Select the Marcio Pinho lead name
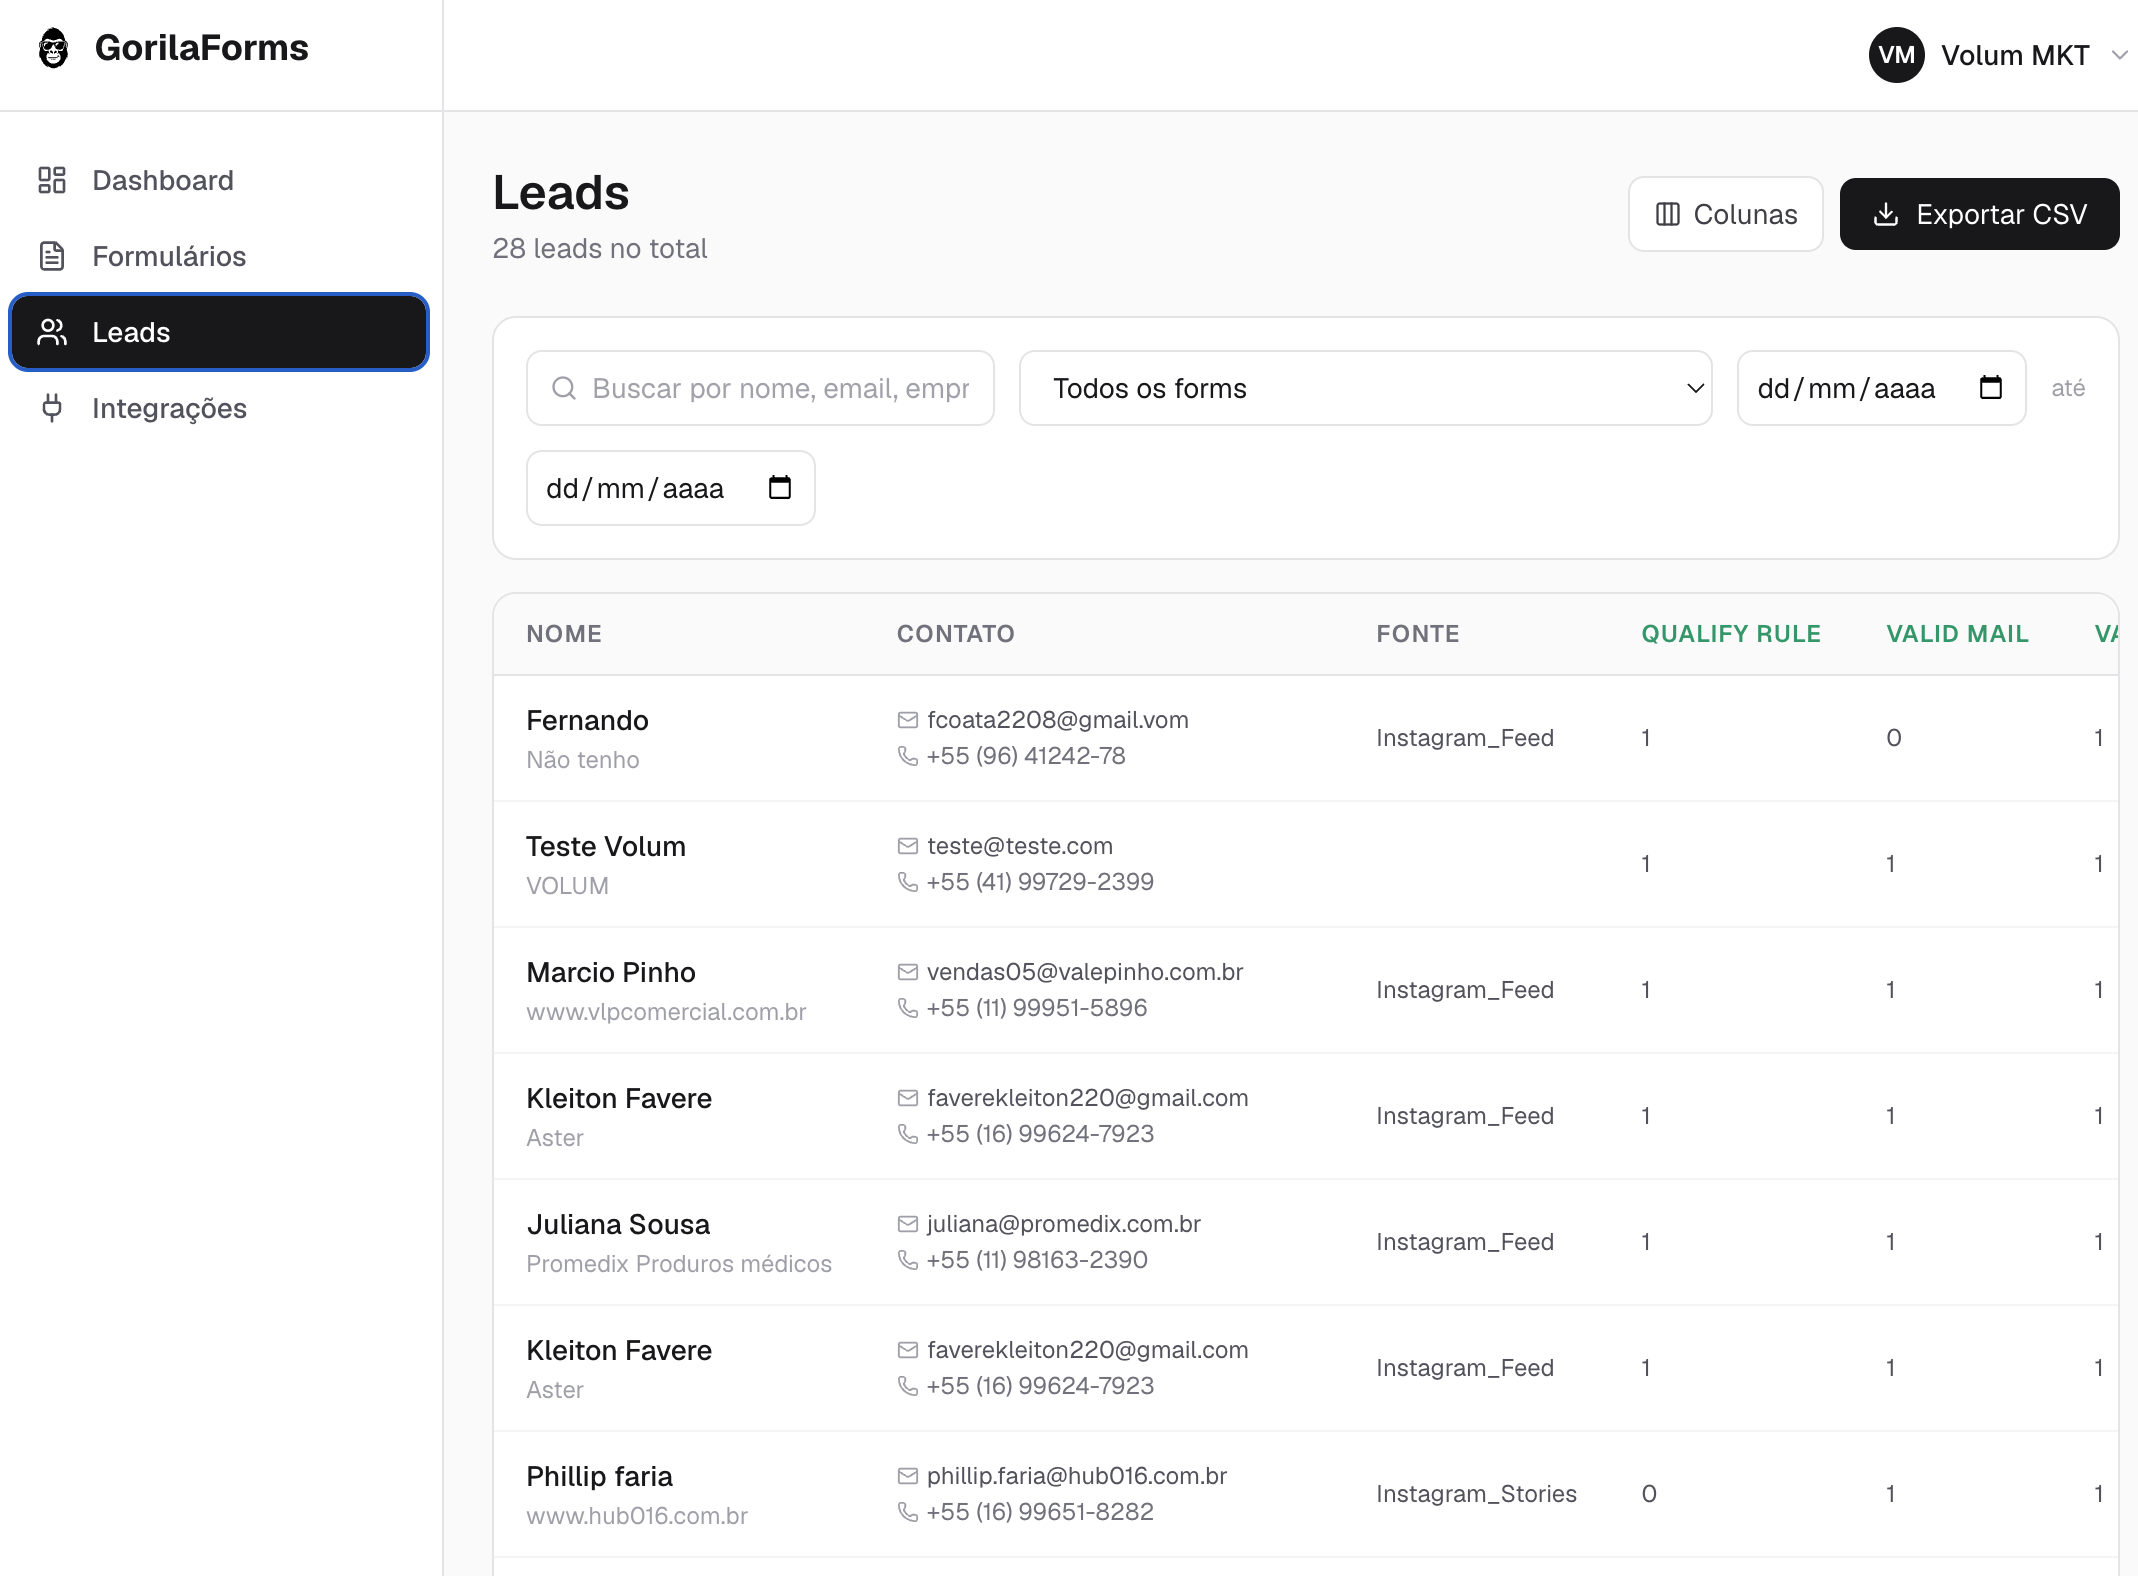 [x=611, y=972]
